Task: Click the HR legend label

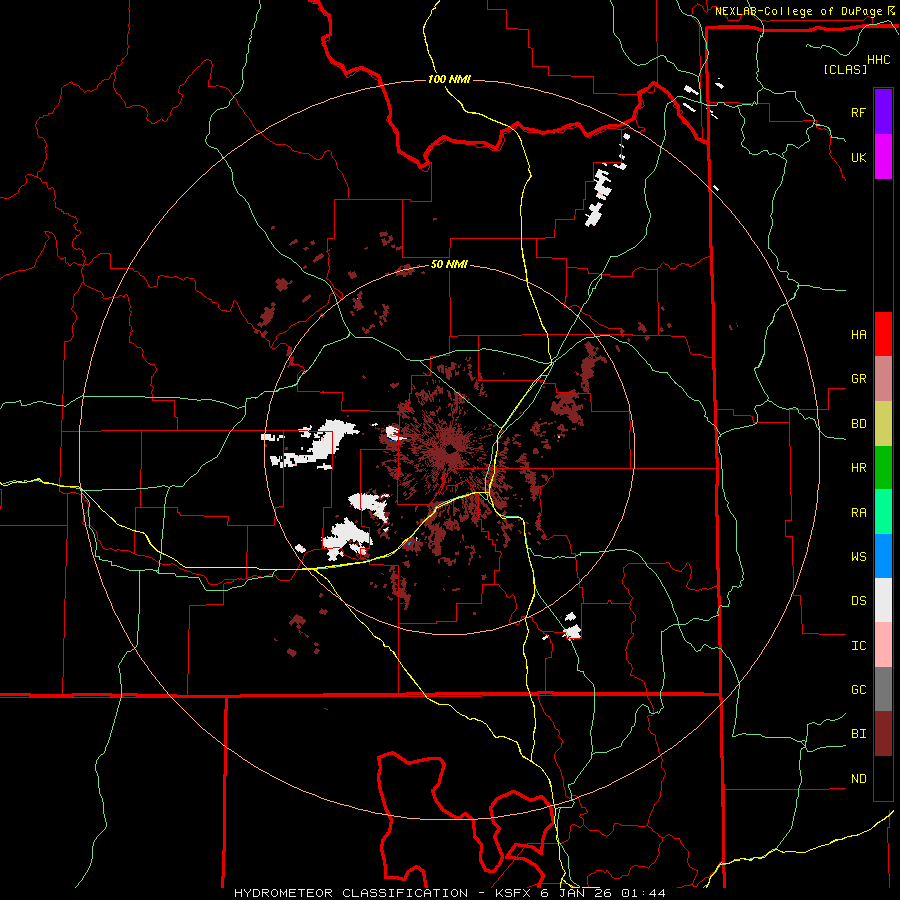Action: (x=858, y=468)
